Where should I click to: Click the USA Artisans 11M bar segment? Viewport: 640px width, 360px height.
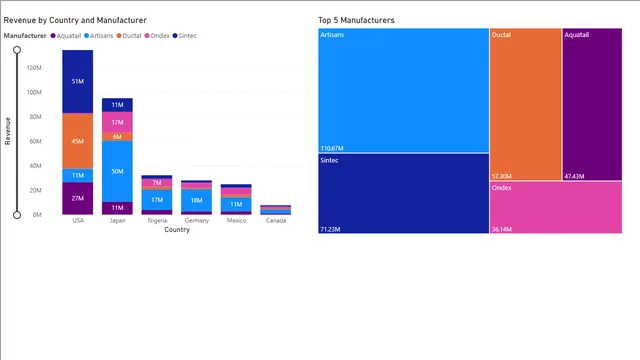tap(78, 176)
